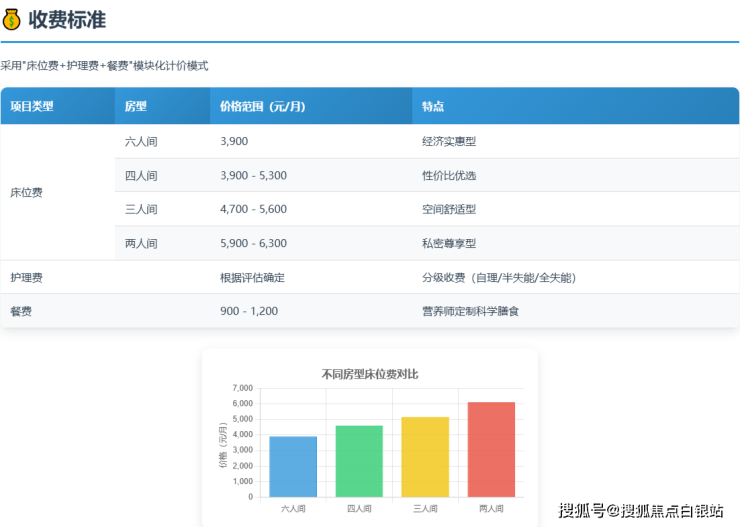Click the 分级收费 (自理/半失能/全失能) cell
Screen dimensions: 740x527
coord(499,277)
